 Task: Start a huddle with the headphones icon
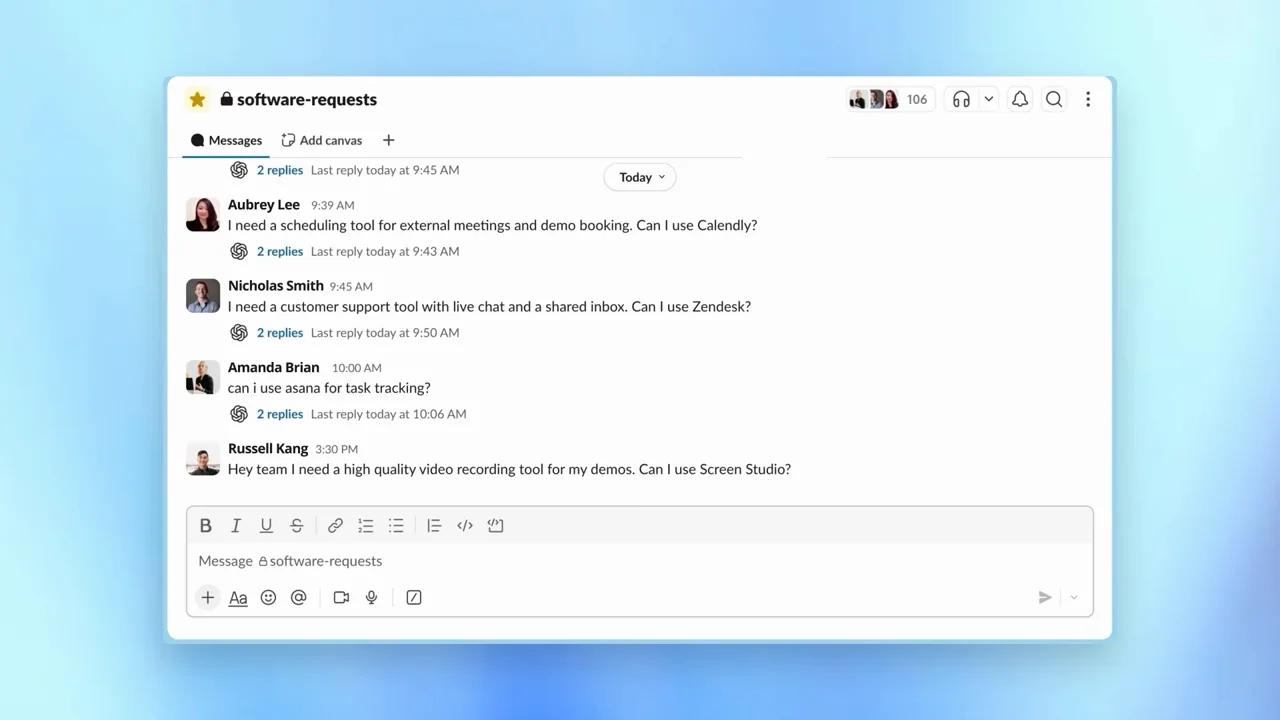(x=961, y=99)
